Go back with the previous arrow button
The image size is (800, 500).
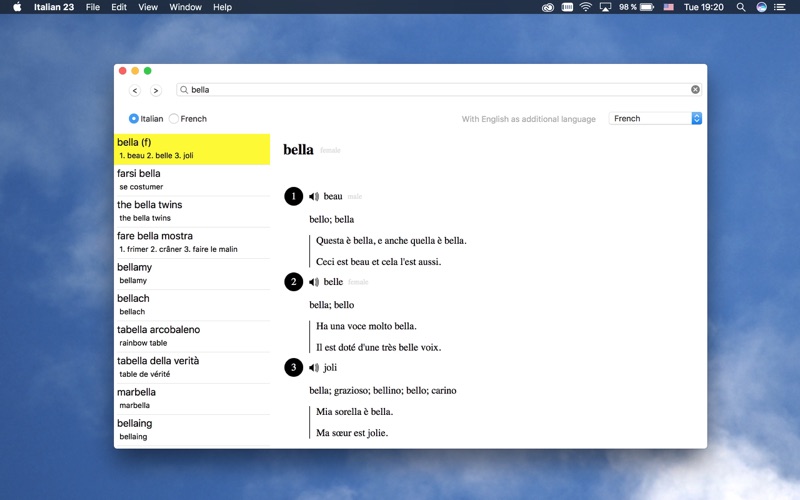(x=135, y=90)
